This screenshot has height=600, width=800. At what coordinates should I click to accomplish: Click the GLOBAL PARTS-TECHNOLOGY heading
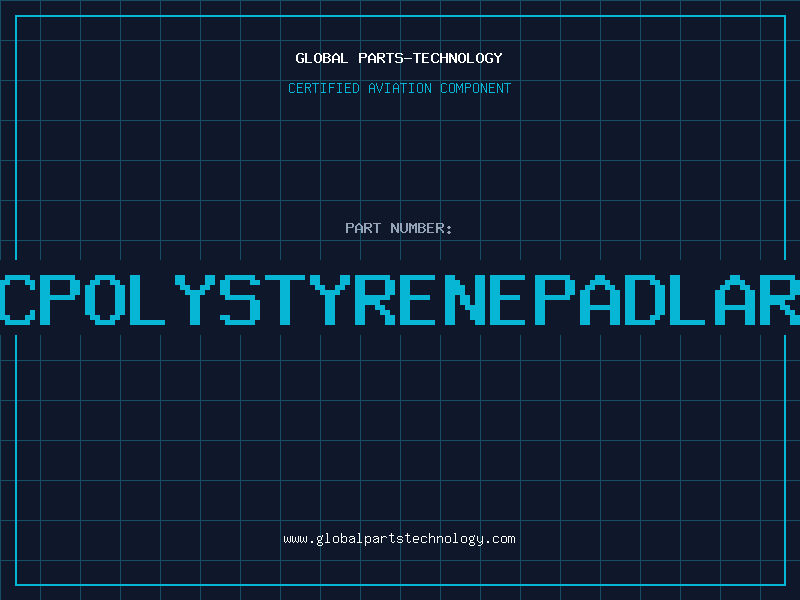(399, 58)
